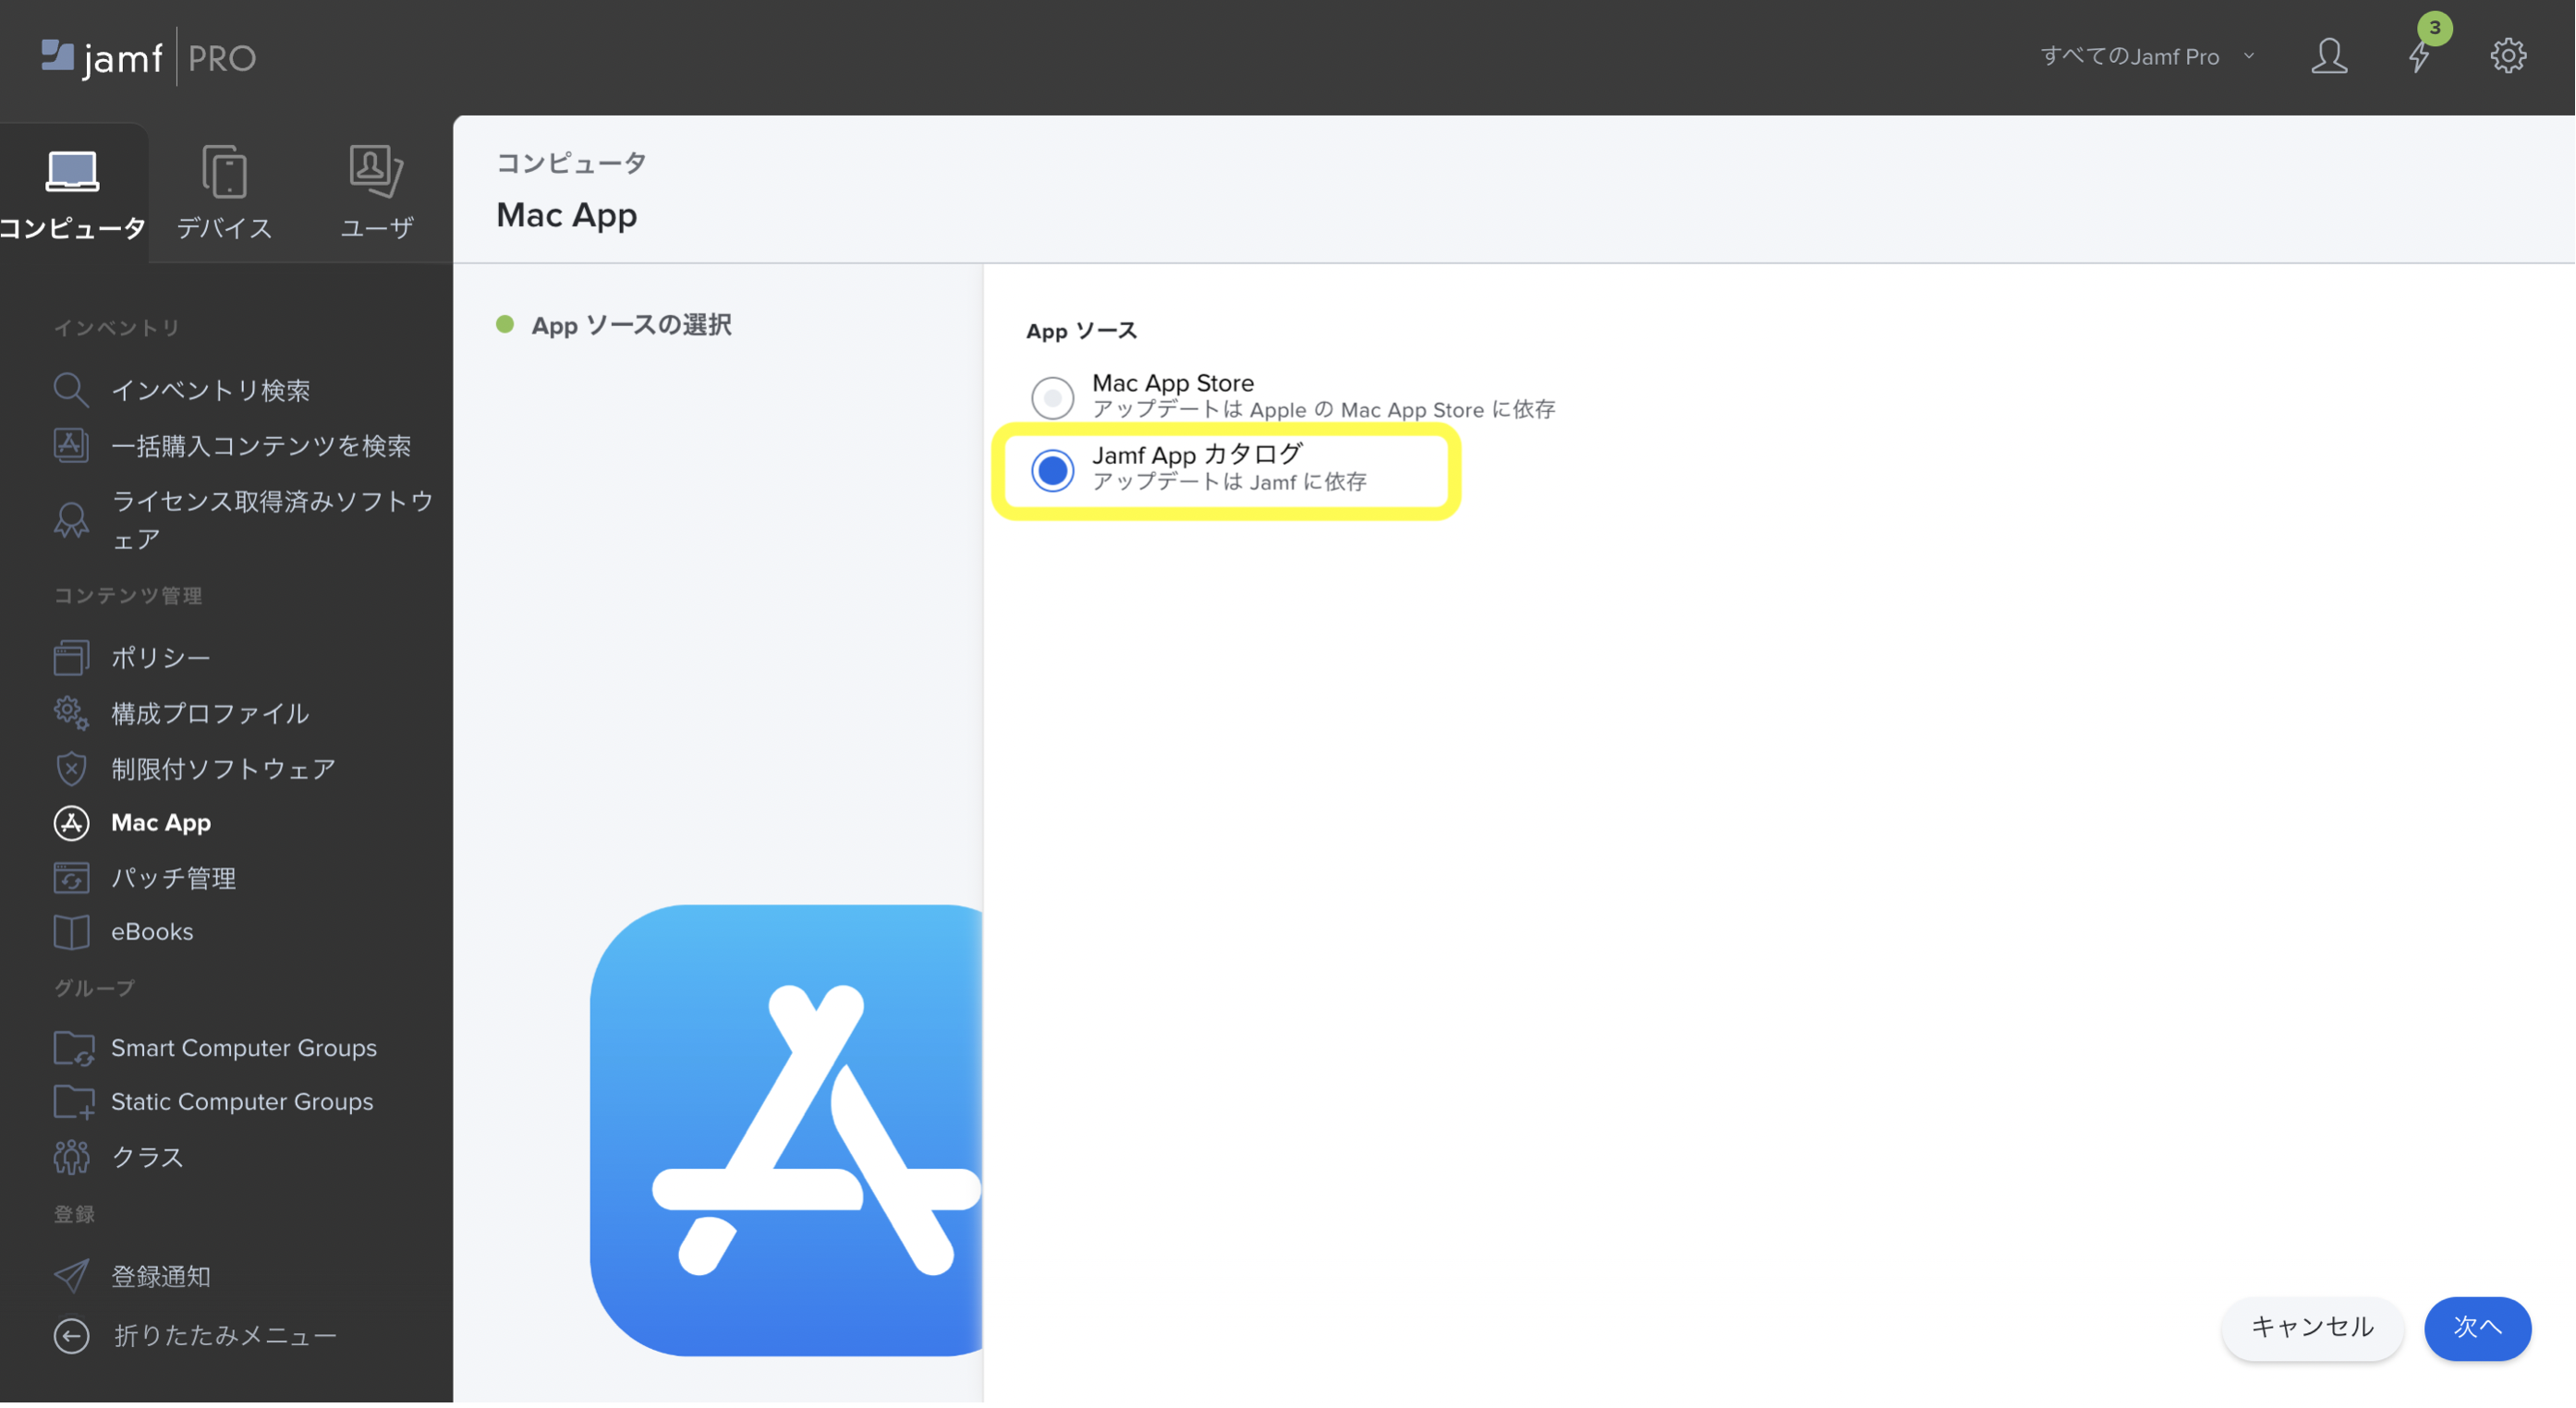The width and height of the screenshot is (2576, 1408).
Task: Switch to the Mac App sidebar item
Action: click(163, 823)
